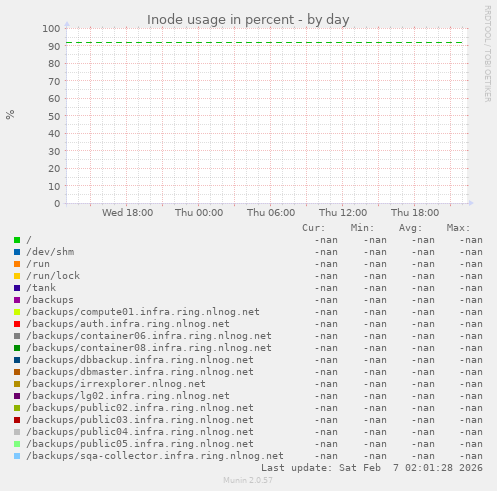This screenshot has width=497, height=491.
Task: Click the gray swatch for container06 backup
Action: click(17, 336)
